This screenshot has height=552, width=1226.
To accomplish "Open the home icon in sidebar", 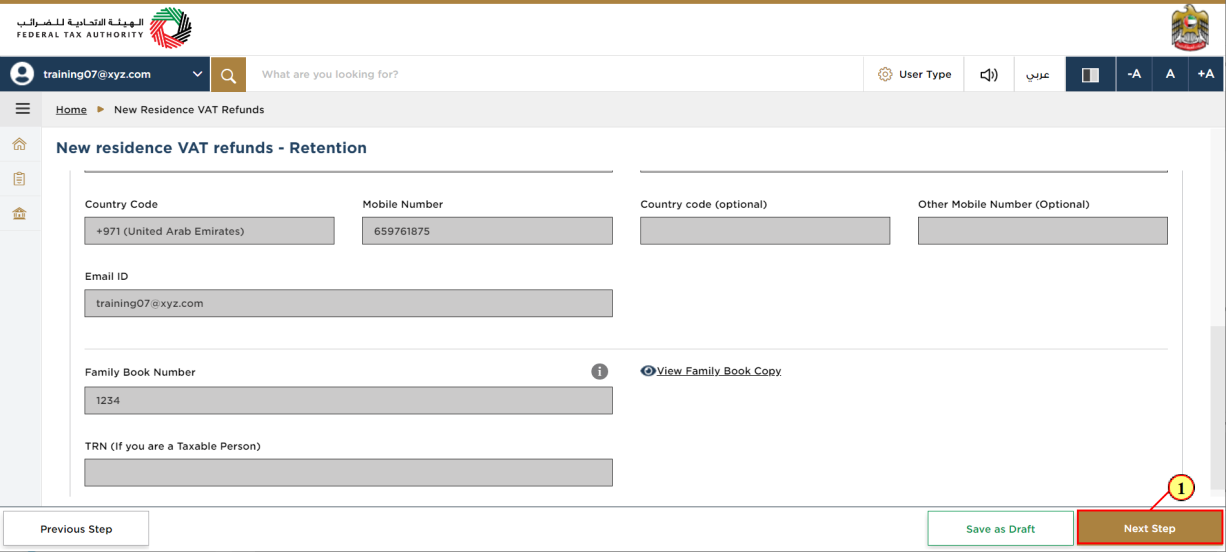I will tap(19, 145).
